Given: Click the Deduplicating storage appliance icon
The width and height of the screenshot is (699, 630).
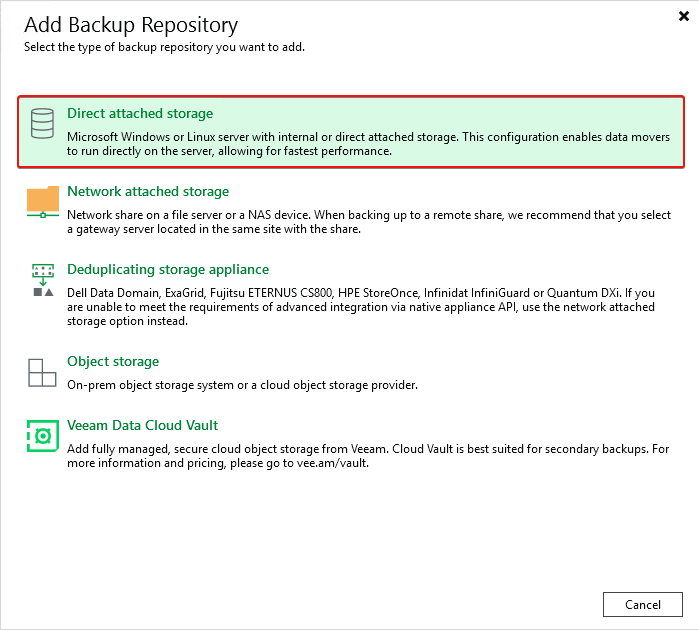Looking at the screenshot, I should [43, 280].
